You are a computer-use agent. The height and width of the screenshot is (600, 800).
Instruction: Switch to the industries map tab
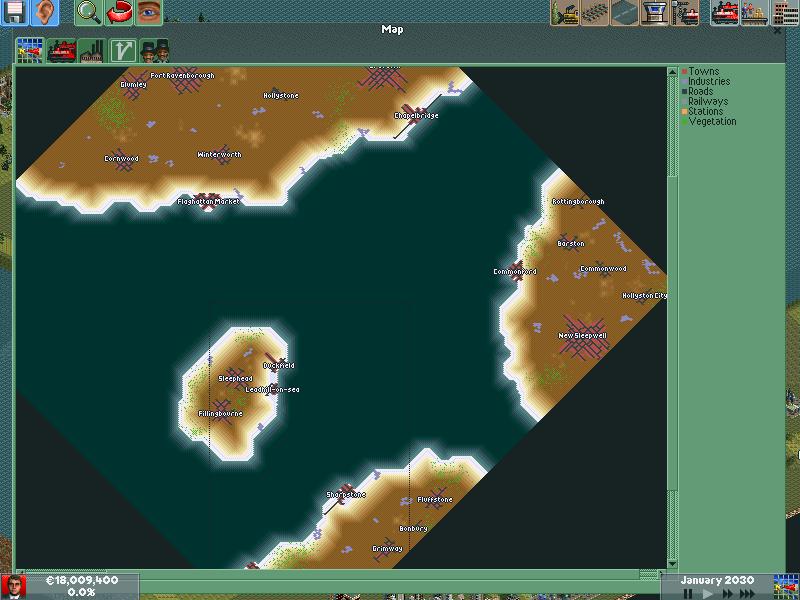92,51
